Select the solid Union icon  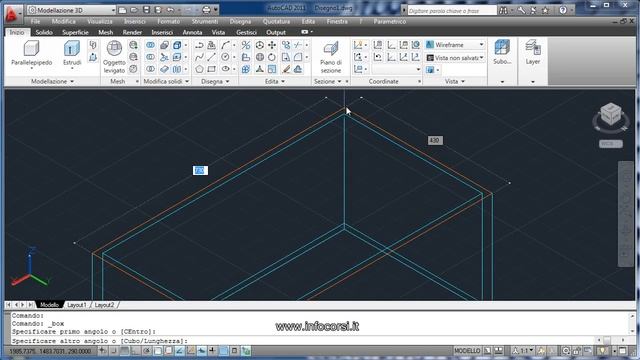coord(151,45)
